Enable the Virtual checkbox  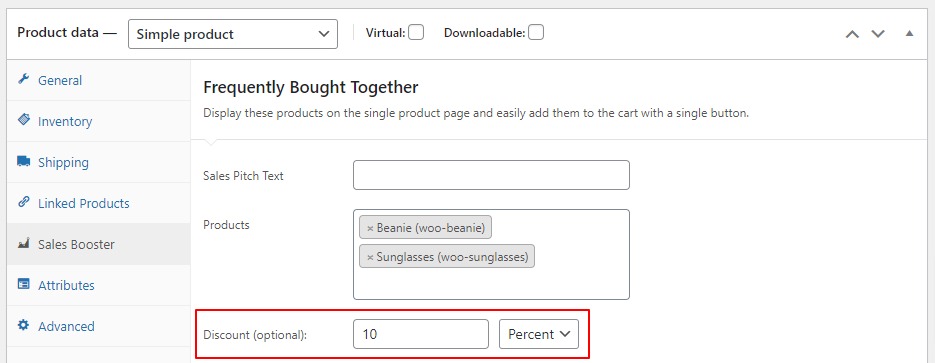point(416,32)
